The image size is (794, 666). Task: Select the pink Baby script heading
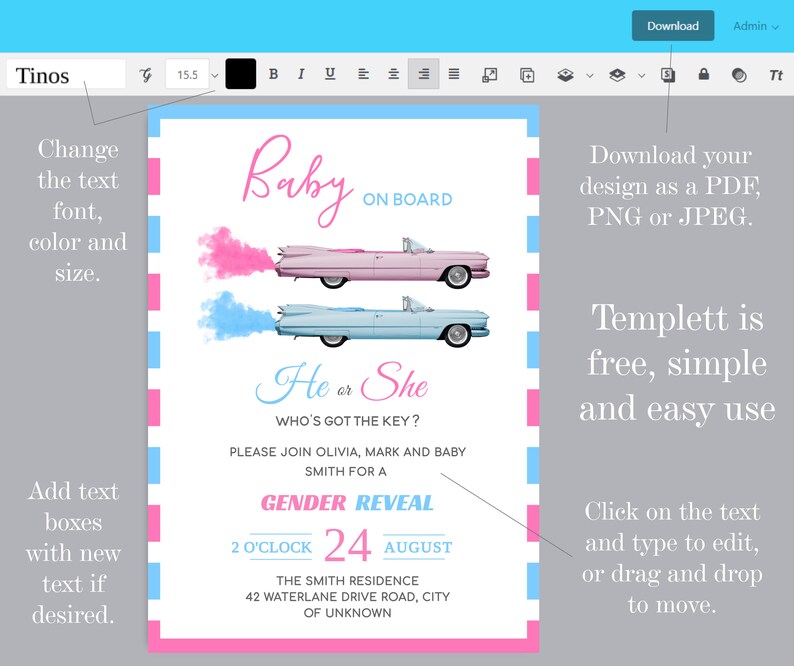[x=298, y=180]
